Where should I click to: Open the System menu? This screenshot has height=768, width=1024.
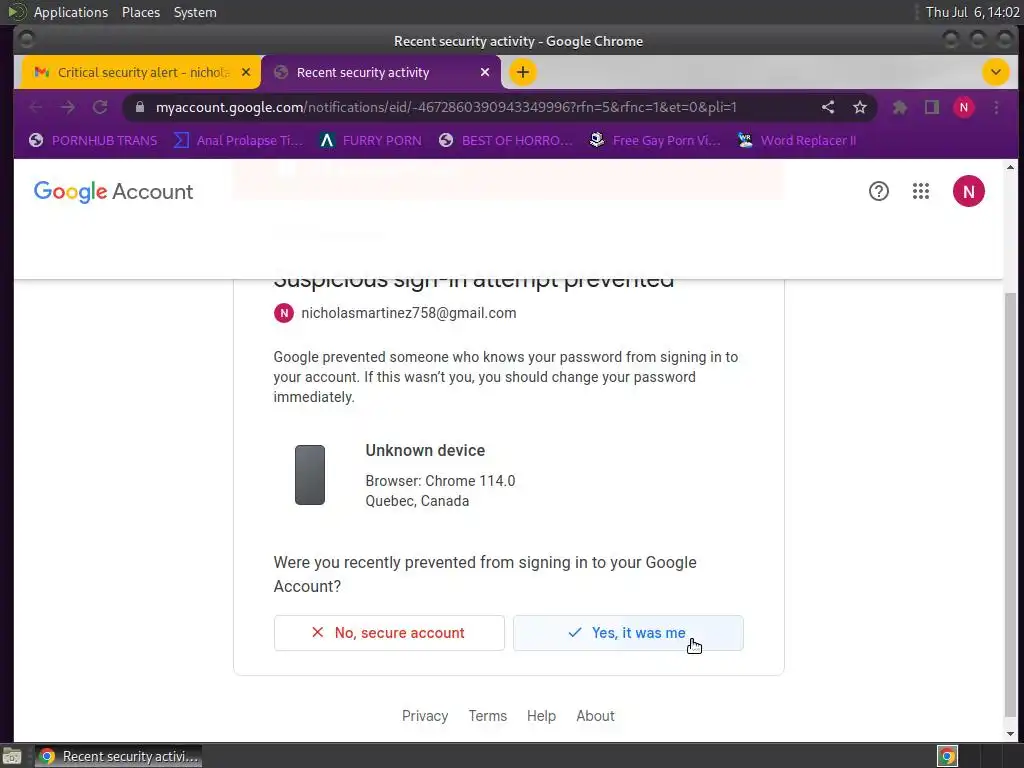click(x=195, y=12)
